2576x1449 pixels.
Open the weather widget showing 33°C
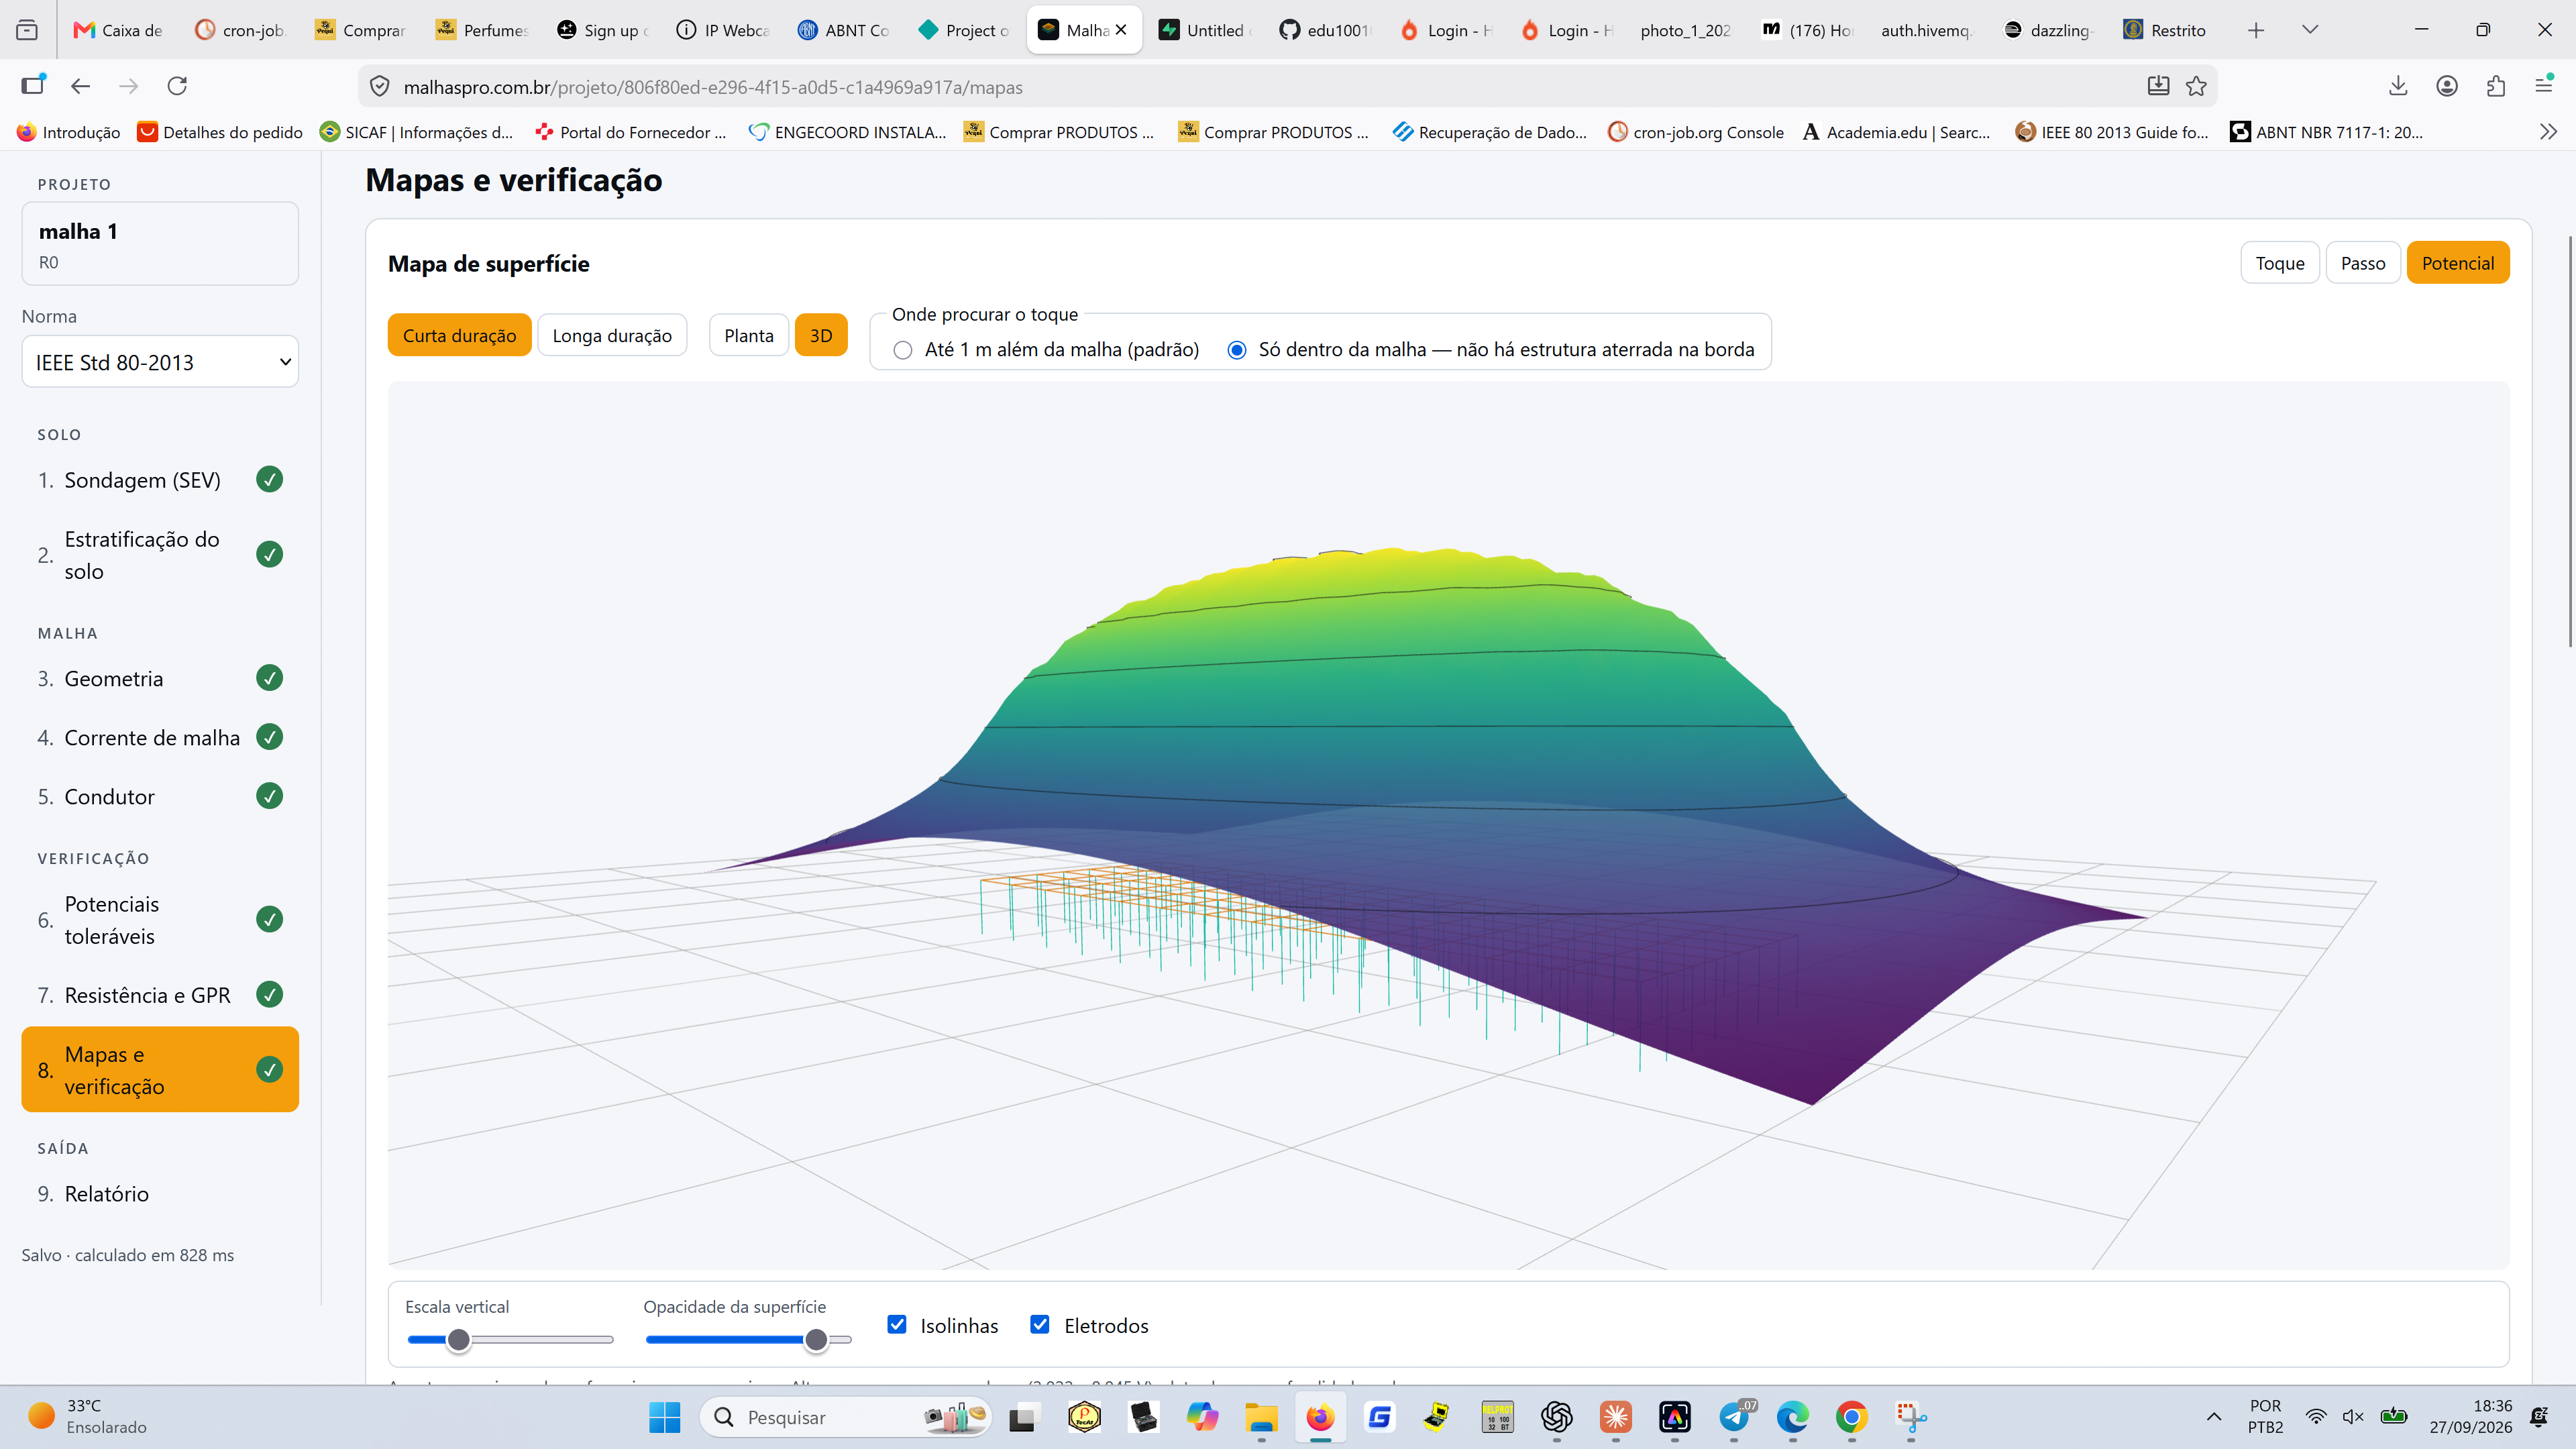pyautogui.click(x=88, y=1417)
